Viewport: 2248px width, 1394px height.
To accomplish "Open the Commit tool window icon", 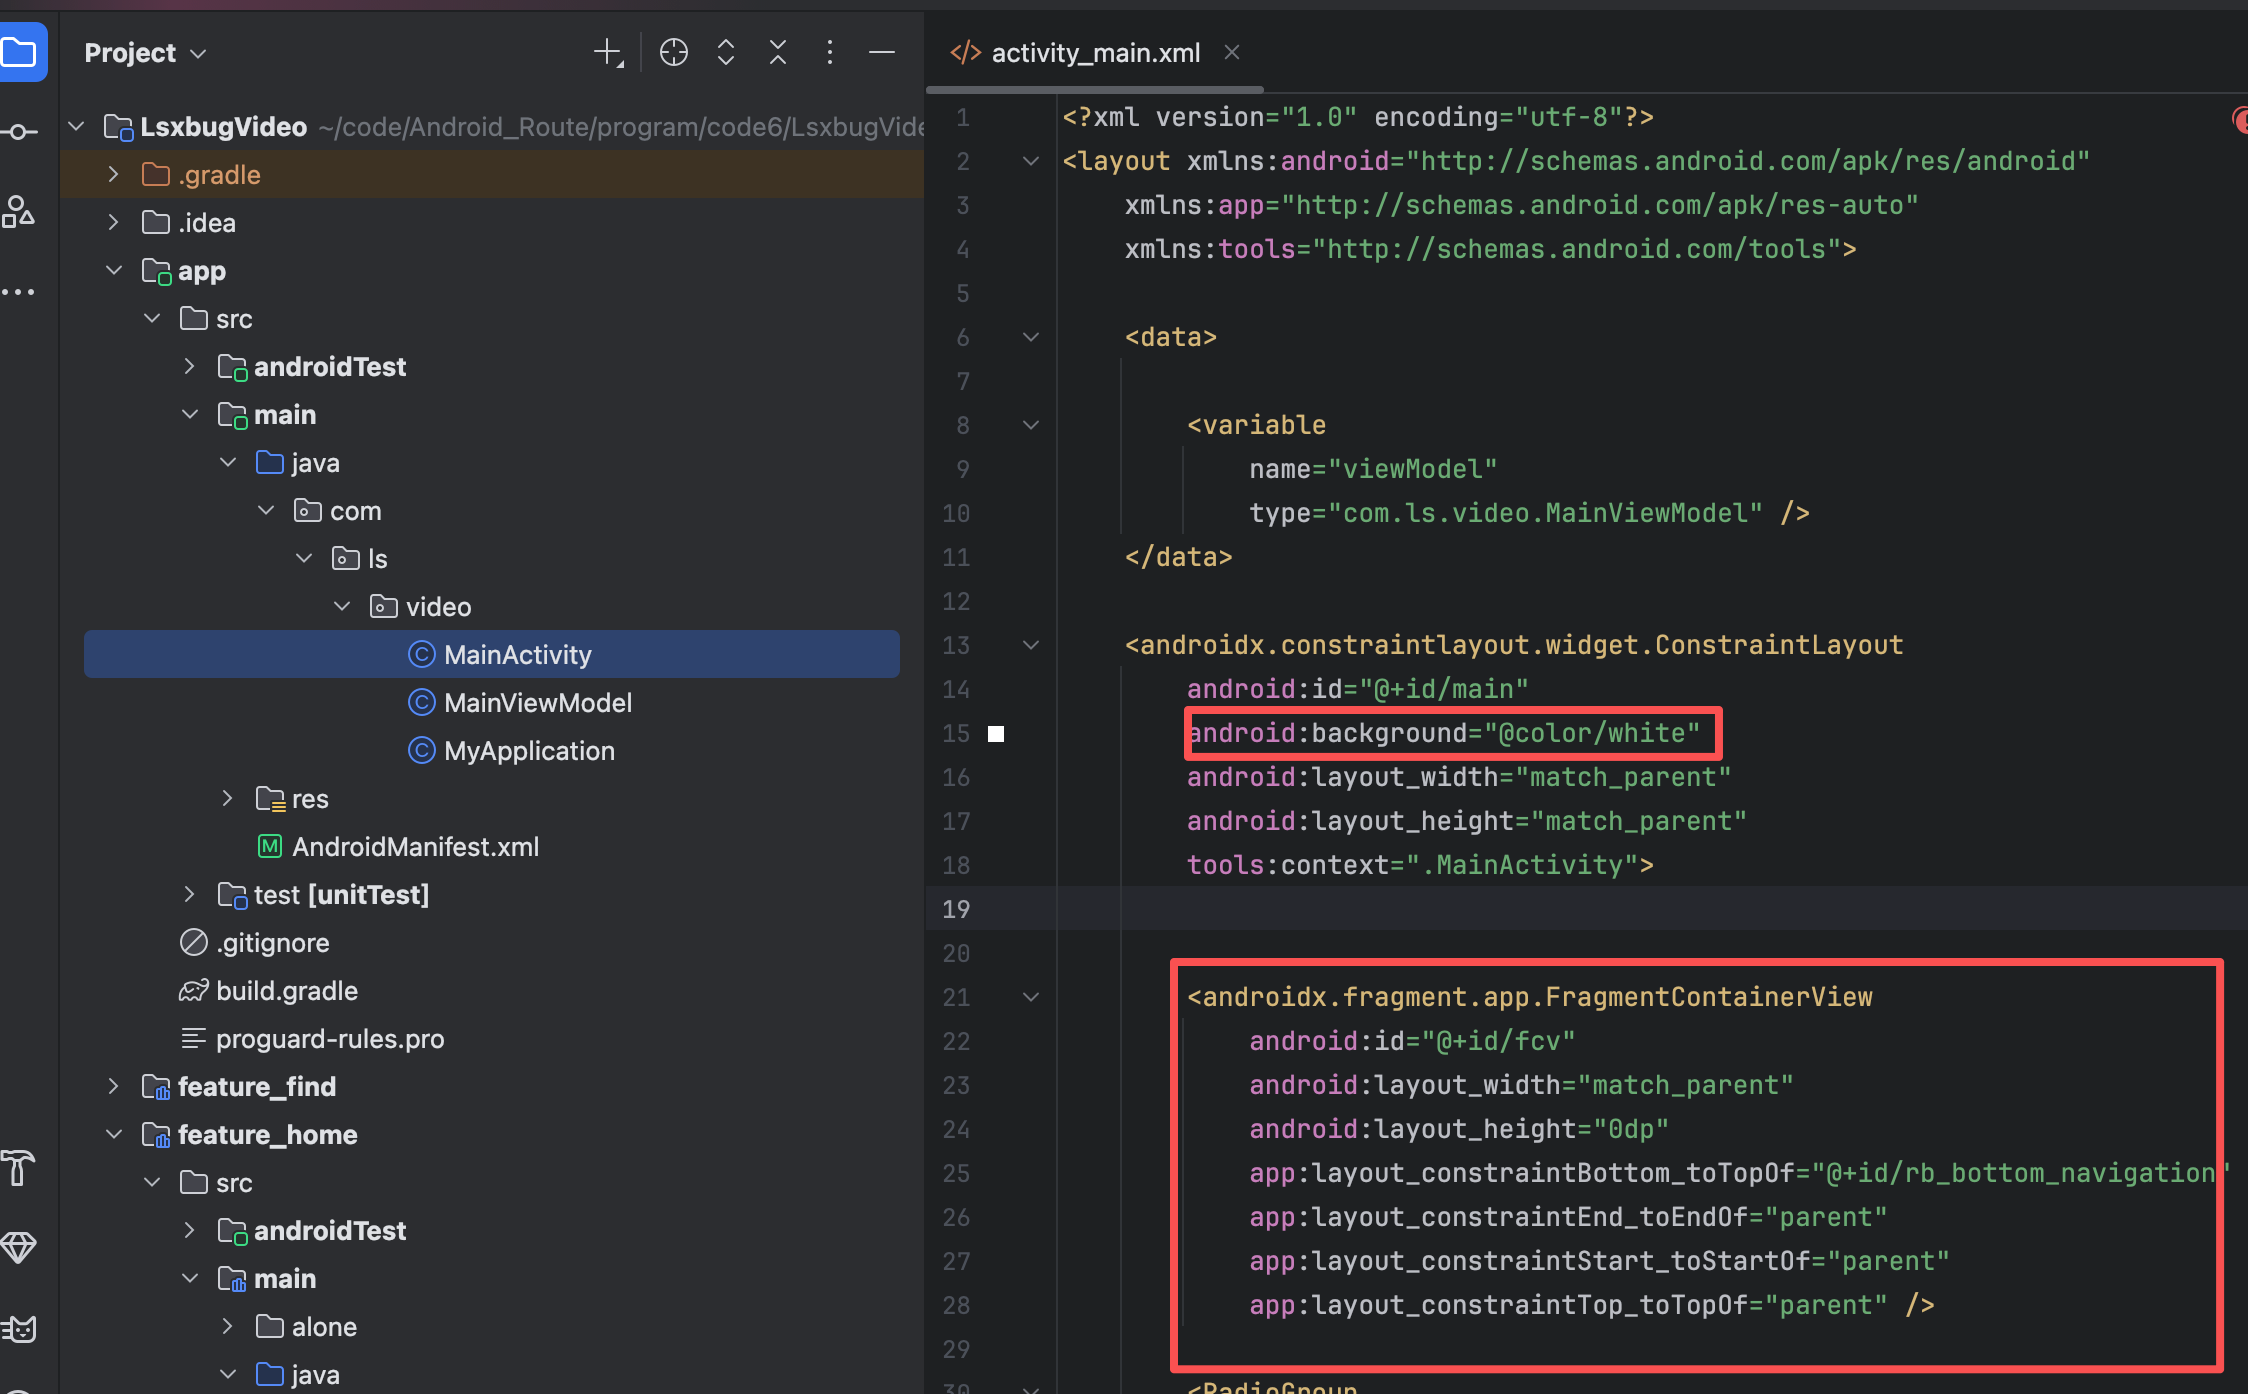I will [20, 132].
